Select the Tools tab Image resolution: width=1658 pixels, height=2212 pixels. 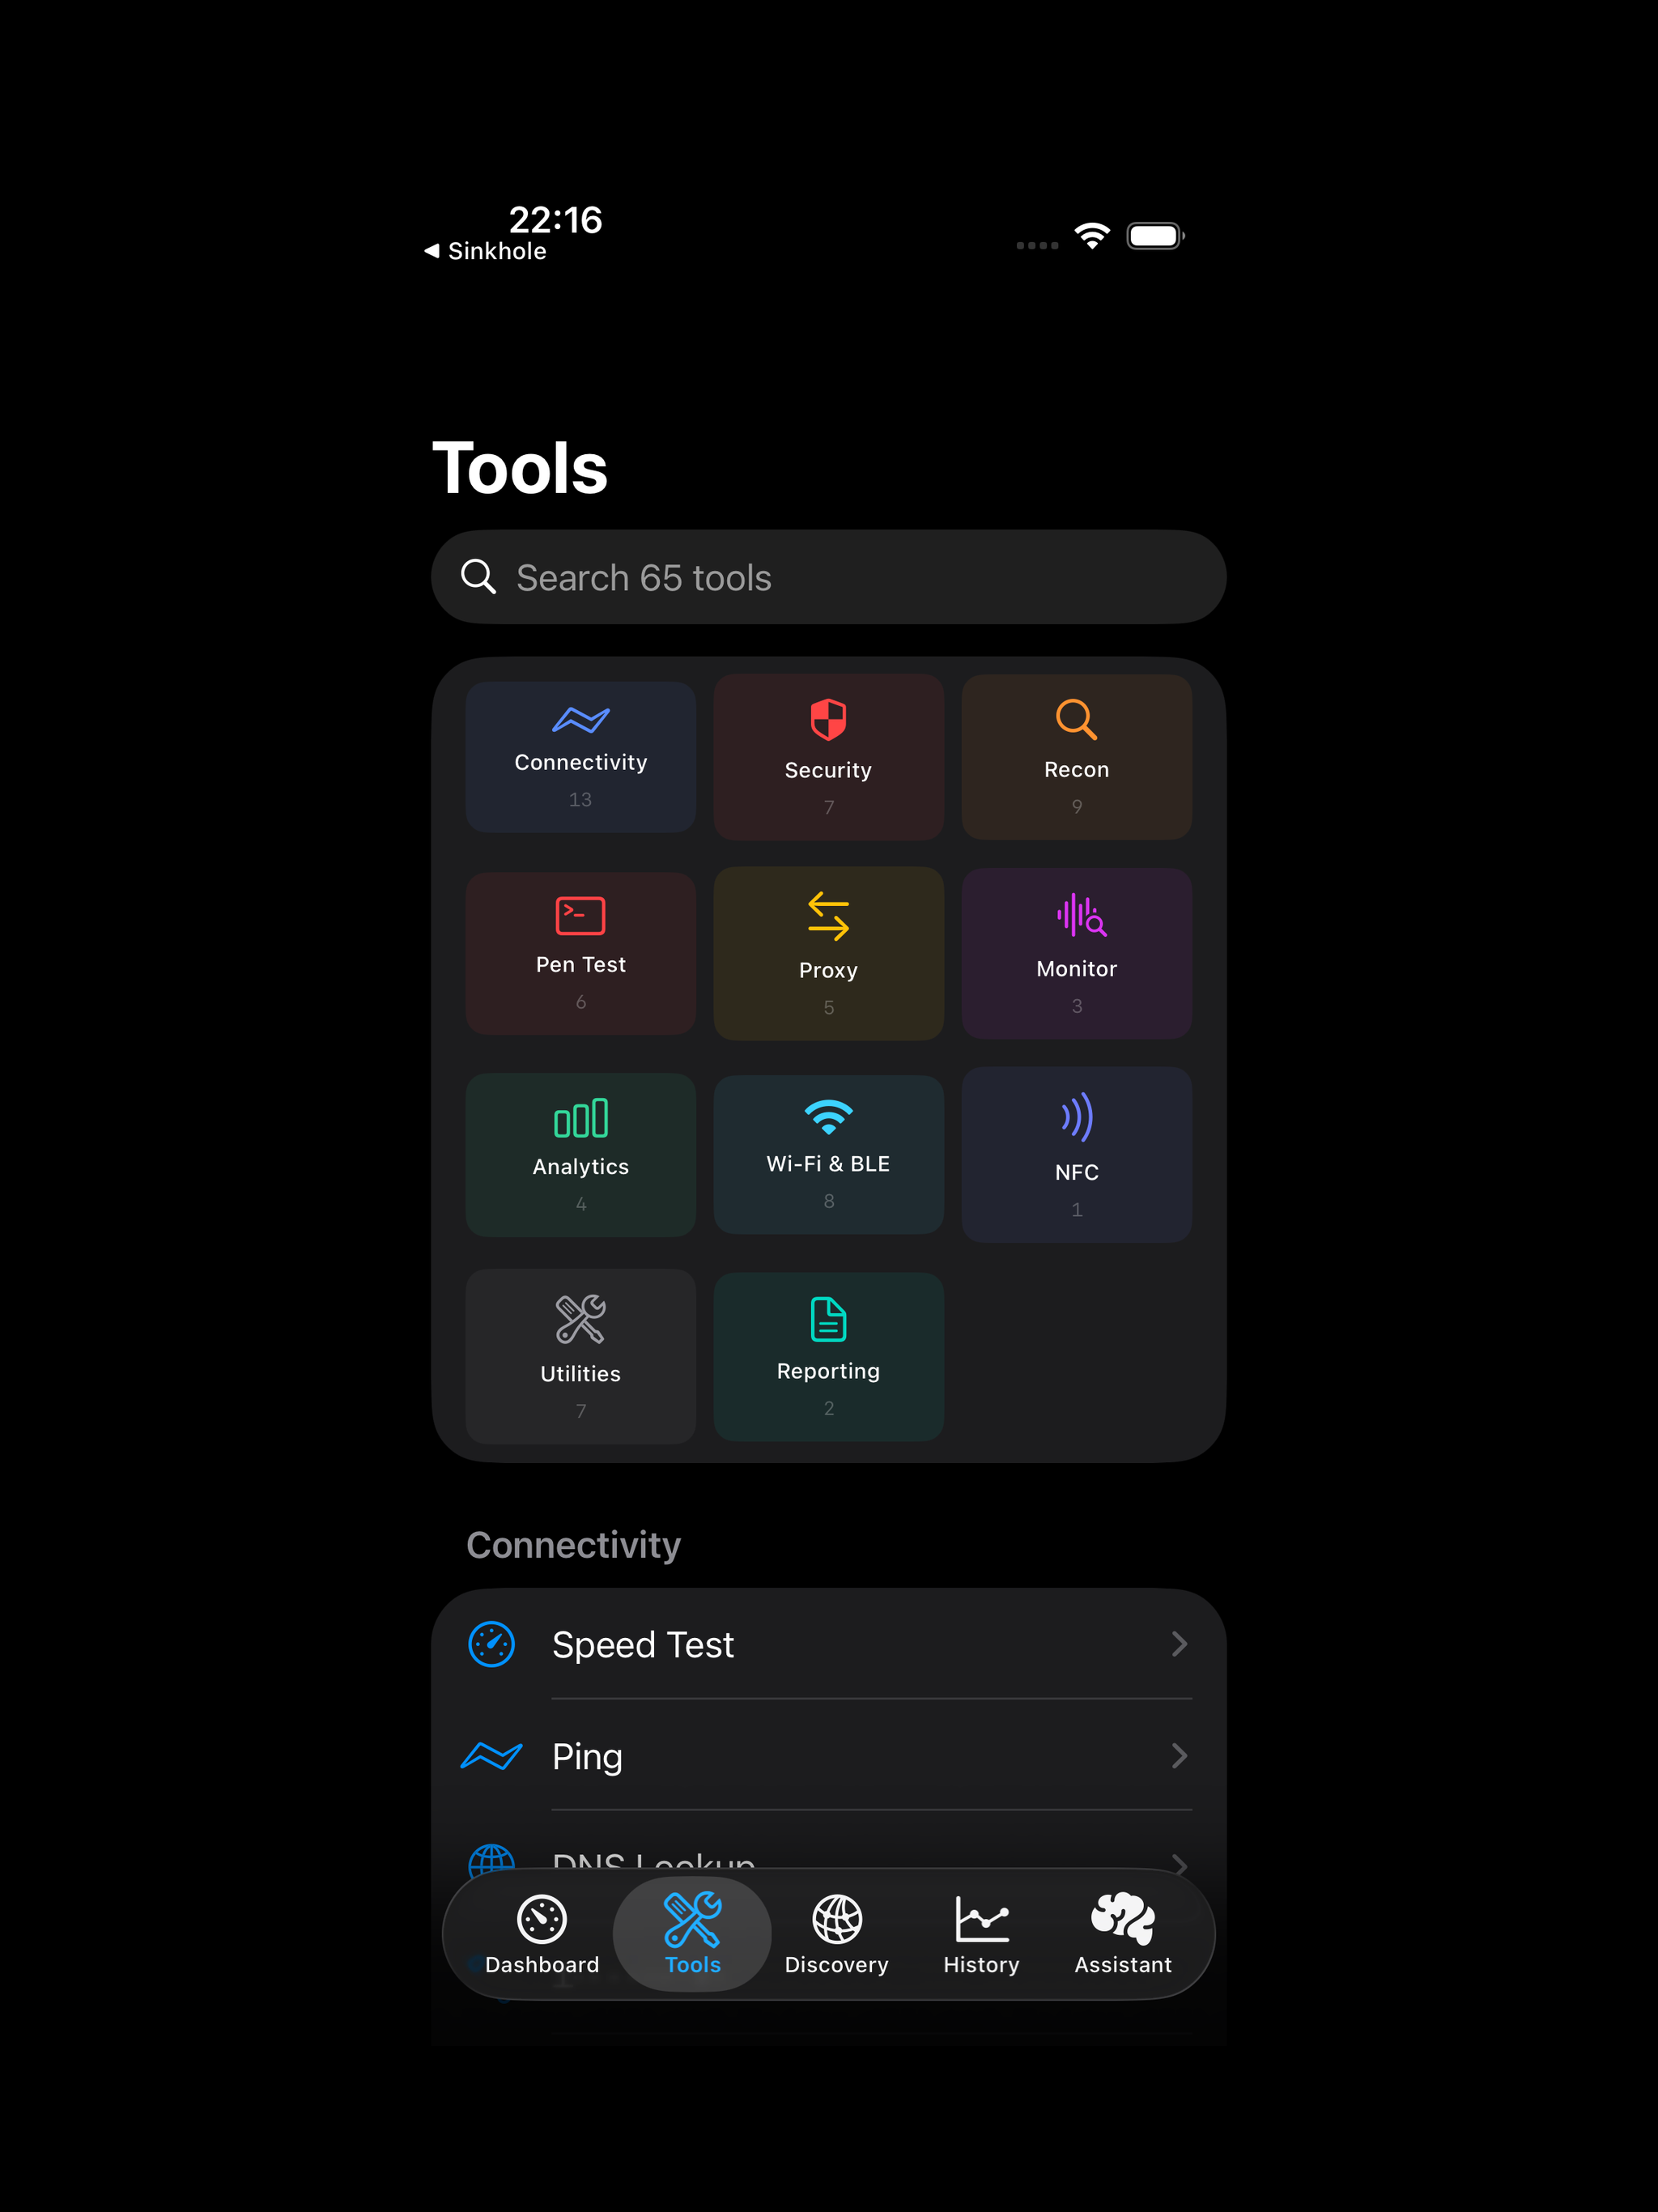(692, 1934)
